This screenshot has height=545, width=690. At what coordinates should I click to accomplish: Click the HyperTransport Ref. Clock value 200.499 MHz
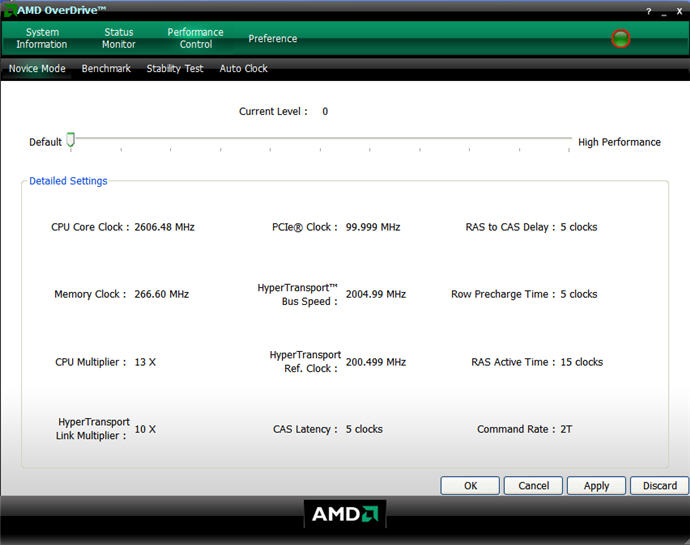(376, 362)
